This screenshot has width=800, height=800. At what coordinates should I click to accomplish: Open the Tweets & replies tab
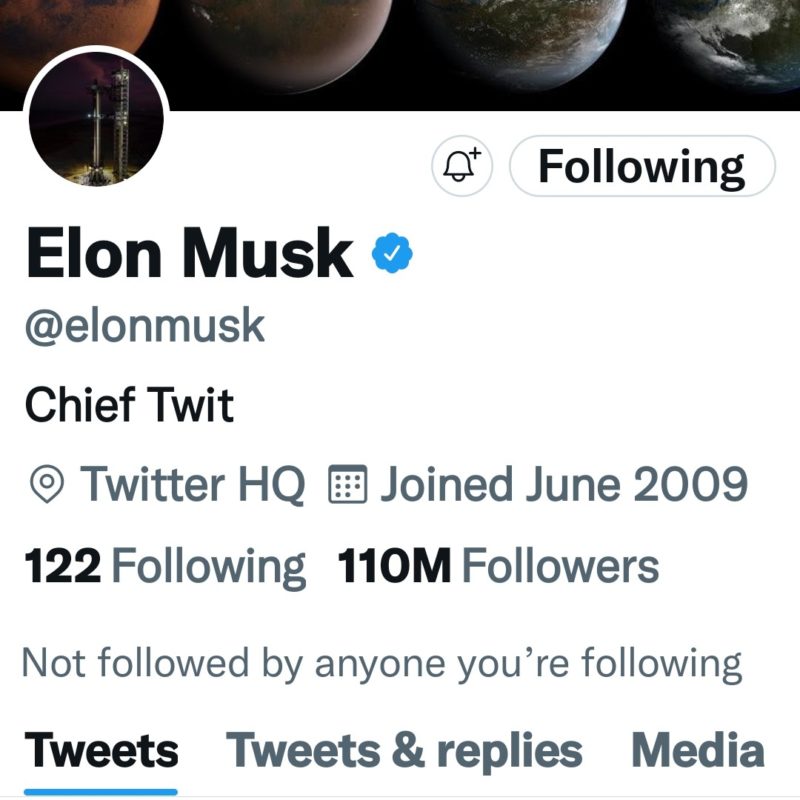(x=404, y=750)
